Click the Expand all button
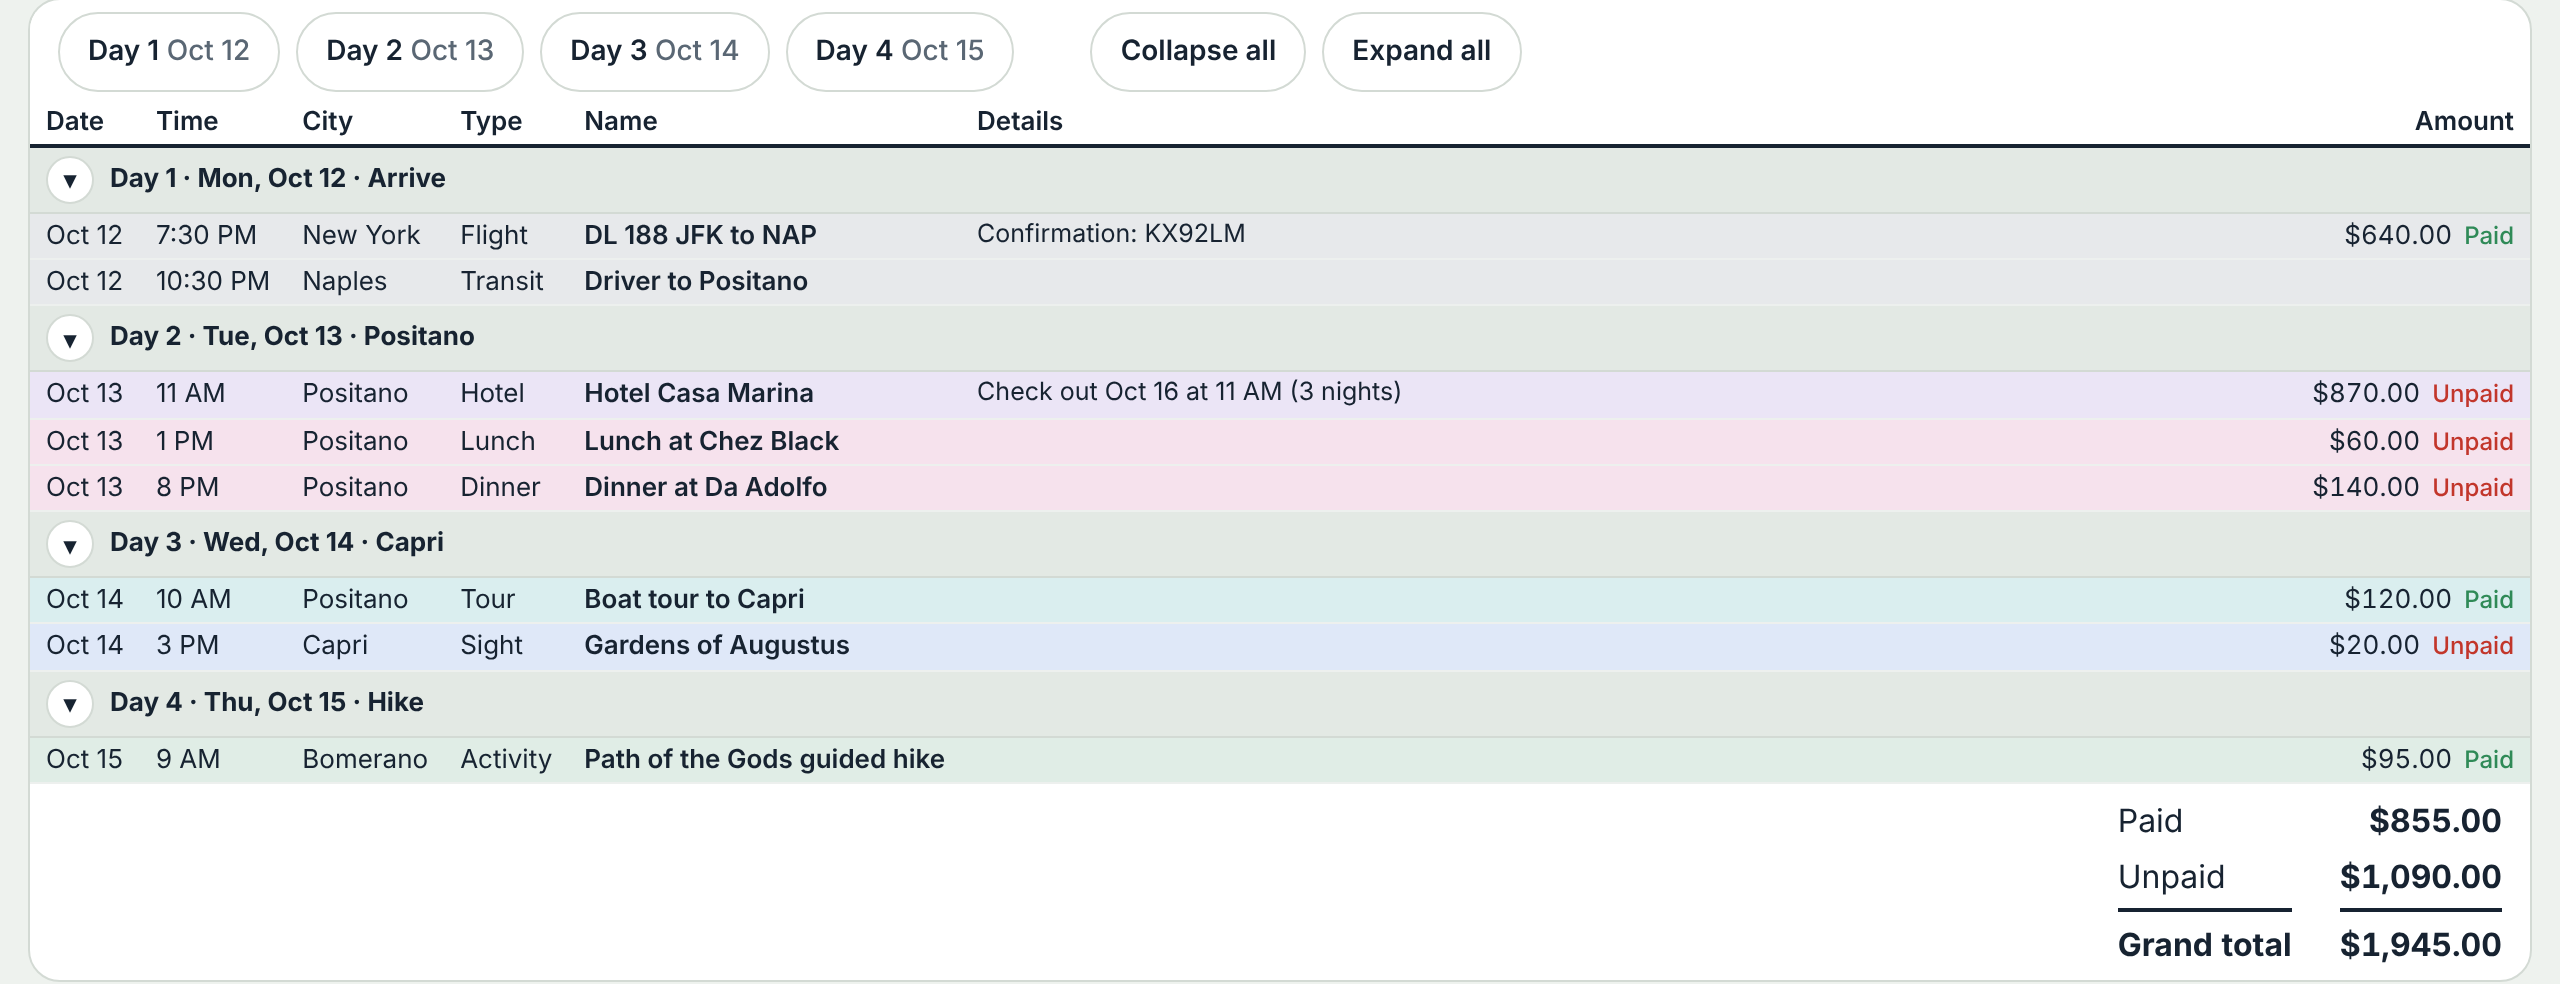The height and width of the screenshot is (984, 2560). [x=1422, y=51]
